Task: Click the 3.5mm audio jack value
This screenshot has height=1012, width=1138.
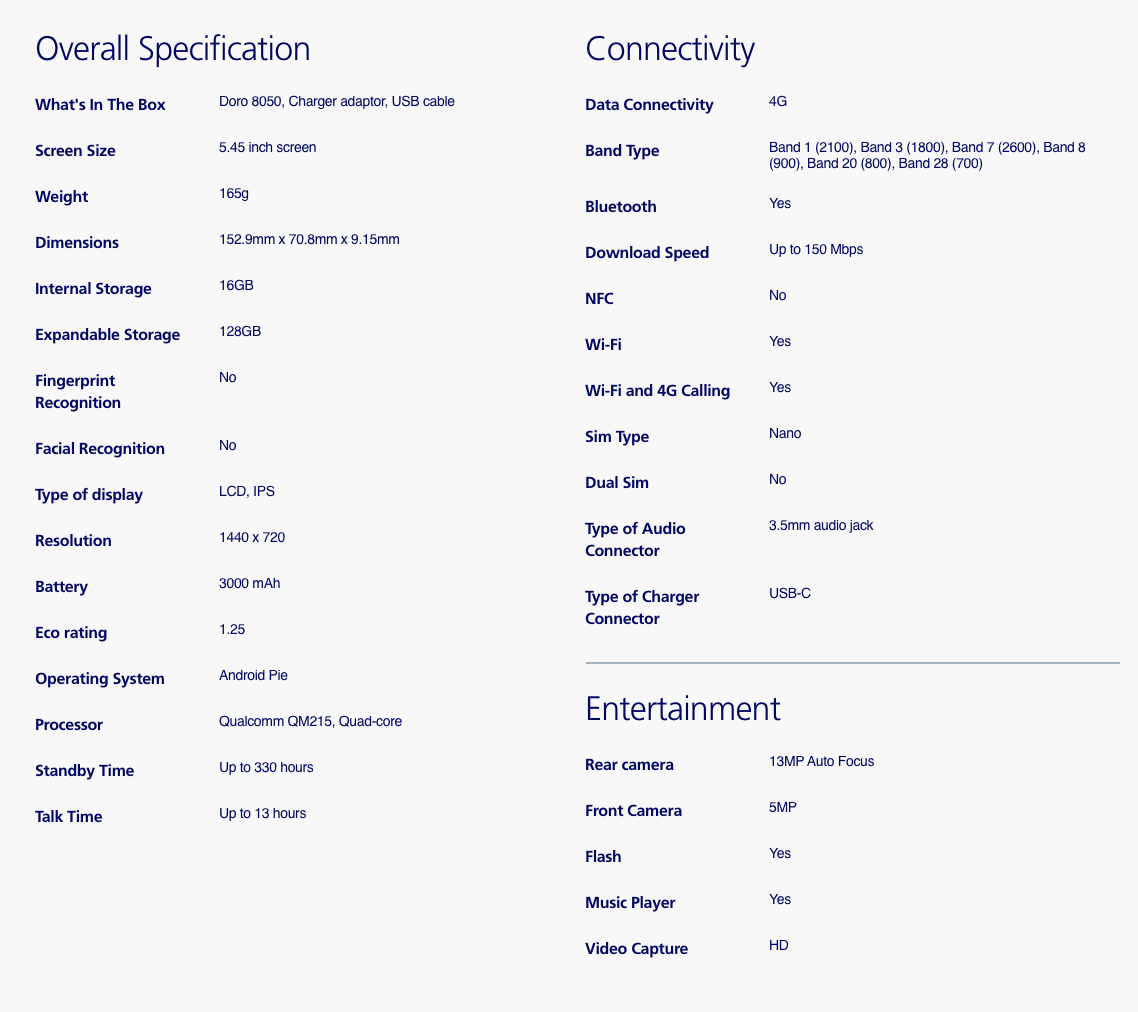Action: [820, 525]
